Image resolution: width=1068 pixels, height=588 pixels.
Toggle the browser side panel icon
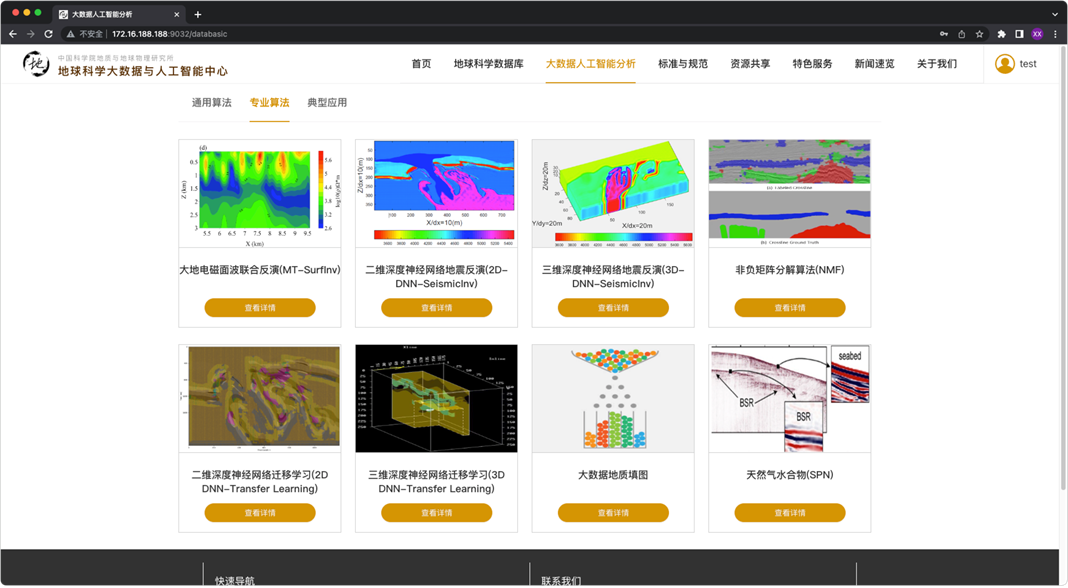1019,34
